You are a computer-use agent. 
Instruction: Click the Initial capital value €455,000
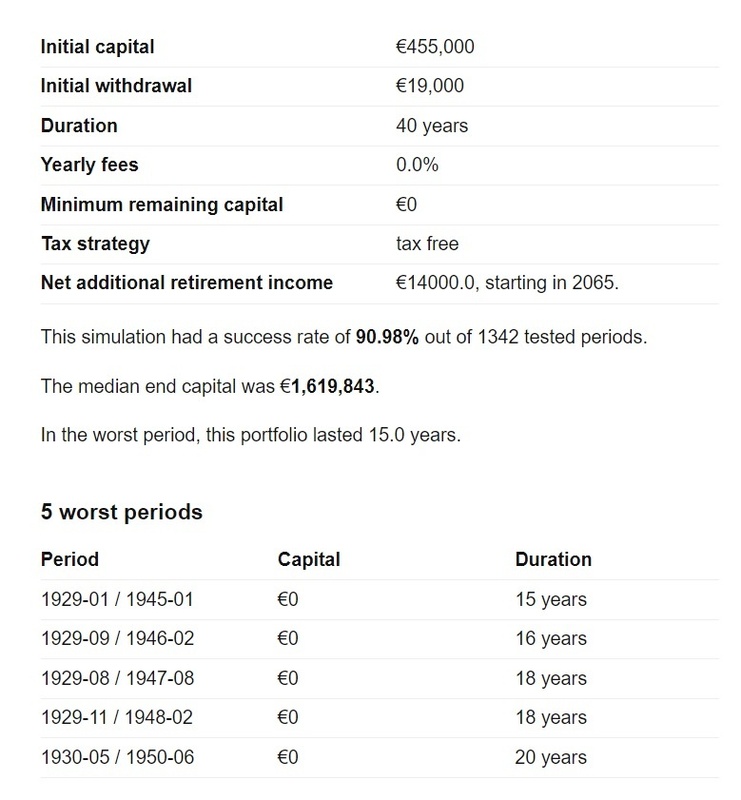coord(435,47)
